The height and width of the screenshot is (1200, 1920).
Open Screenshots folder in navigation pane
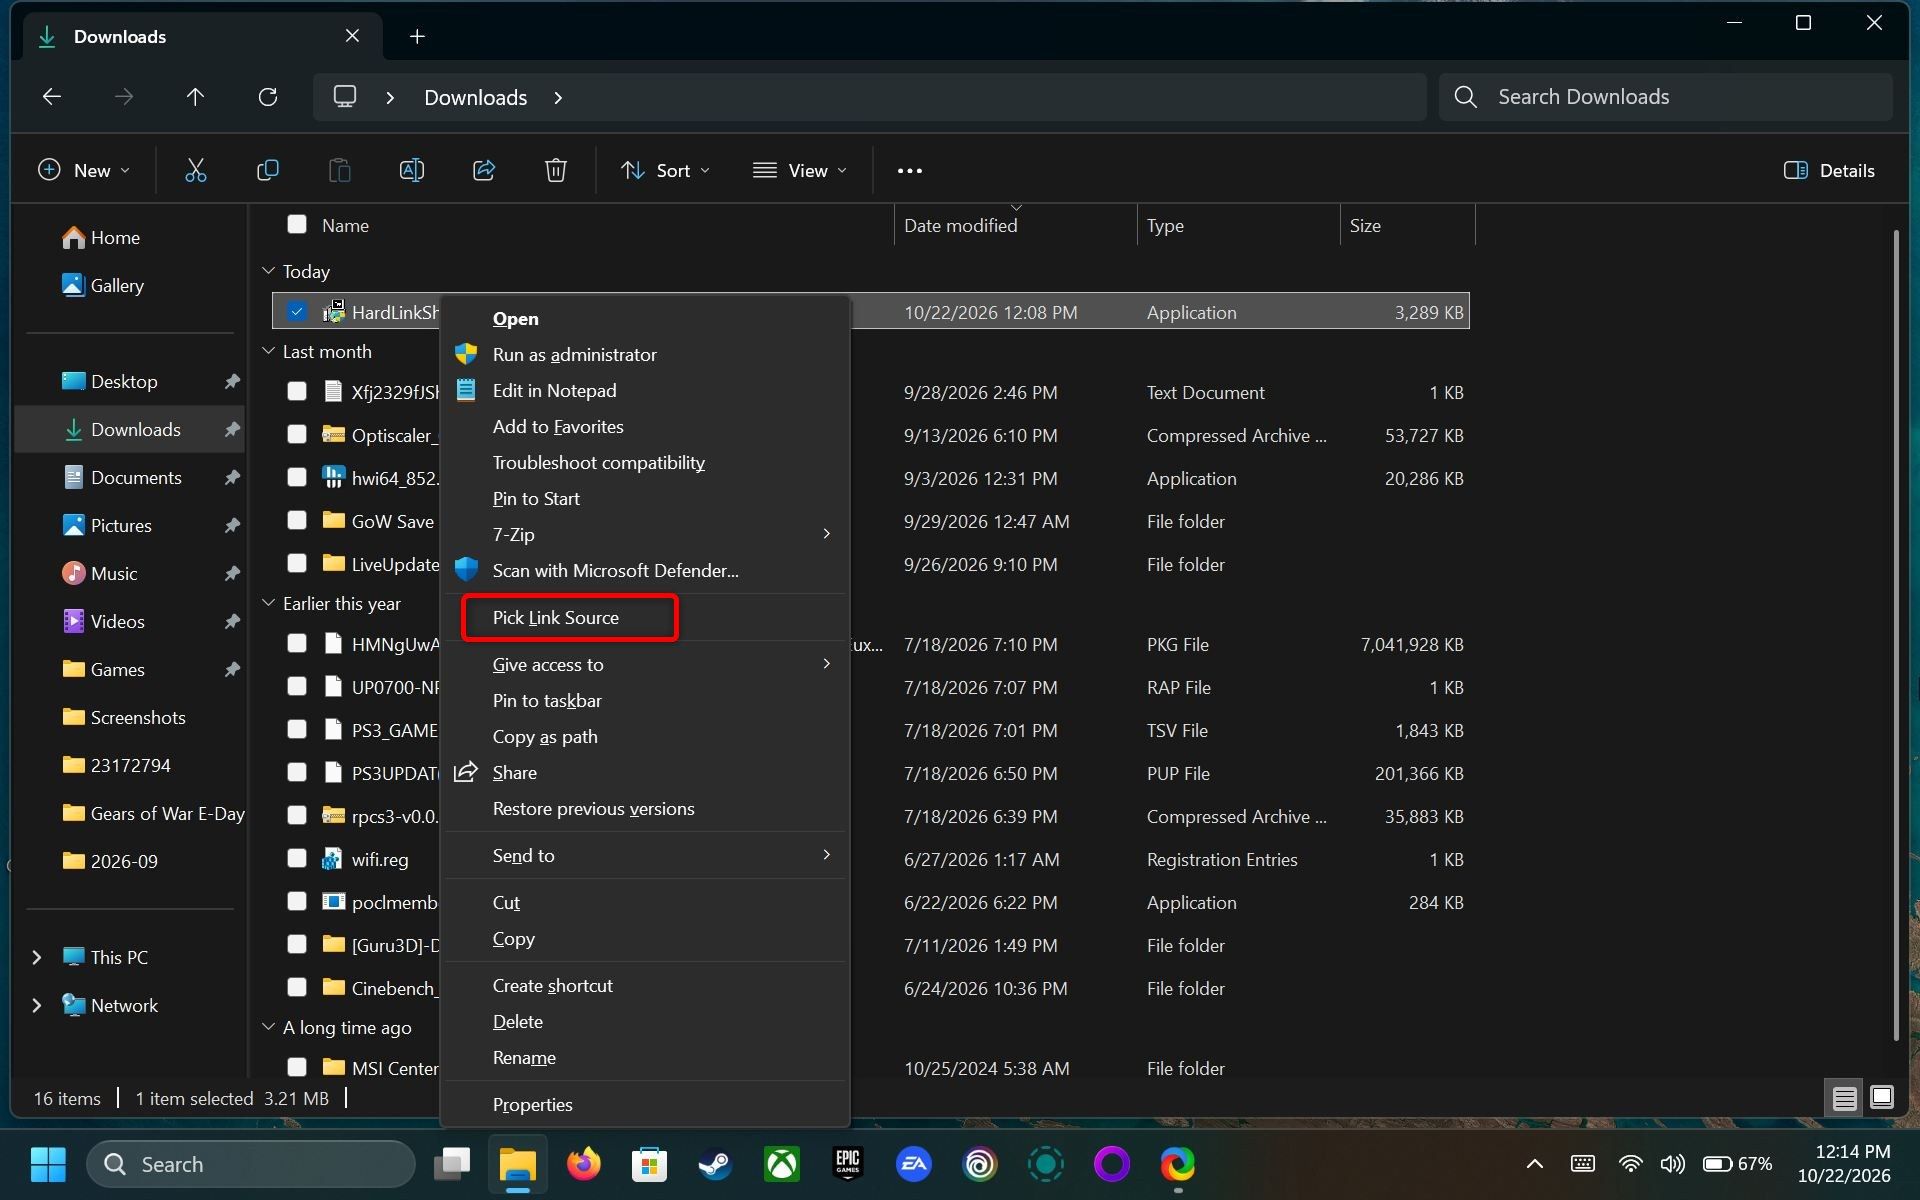(137, 717)
